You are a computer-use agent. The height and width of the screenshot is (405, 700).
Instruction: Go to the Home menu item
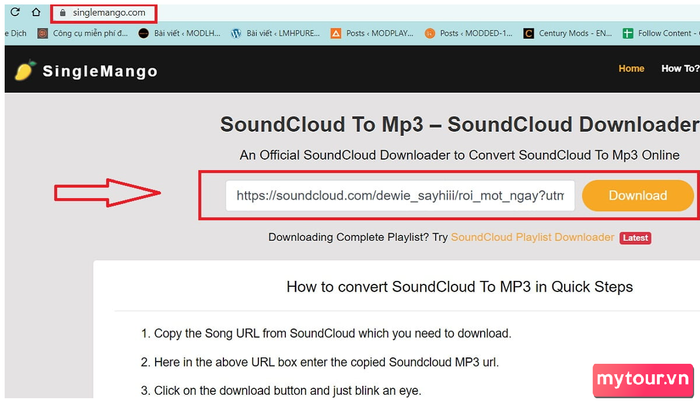631,68
